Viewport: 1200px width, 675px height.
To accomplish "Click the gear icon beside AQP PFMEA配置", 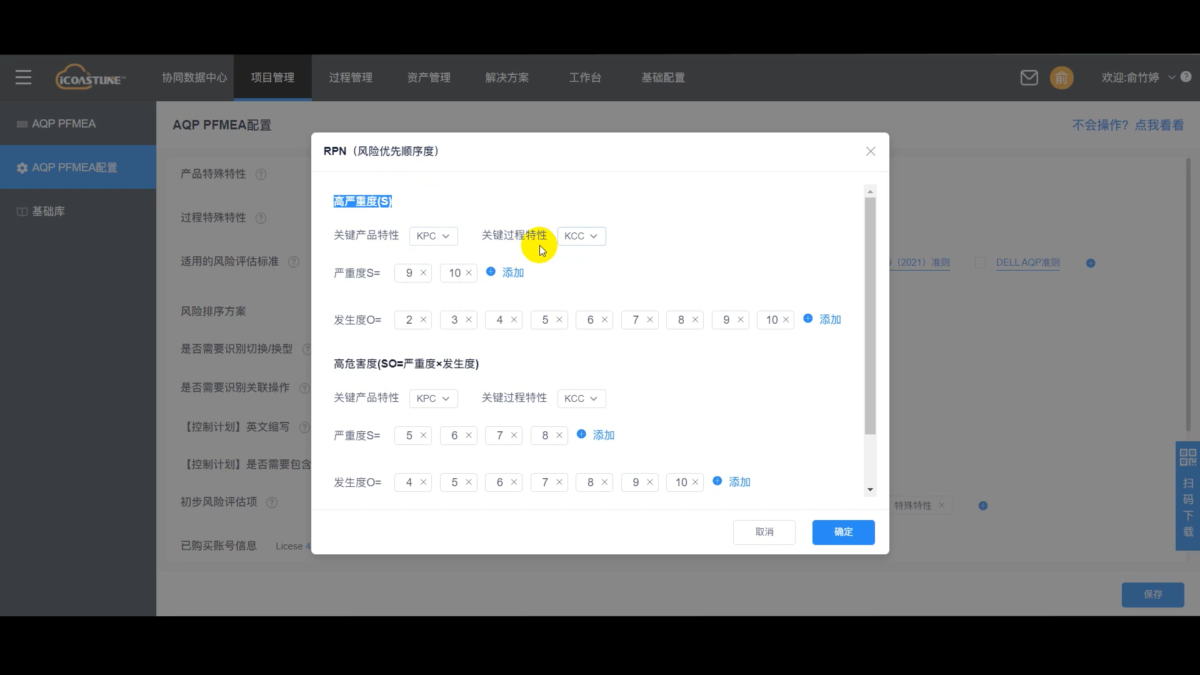I will point(22,168).
